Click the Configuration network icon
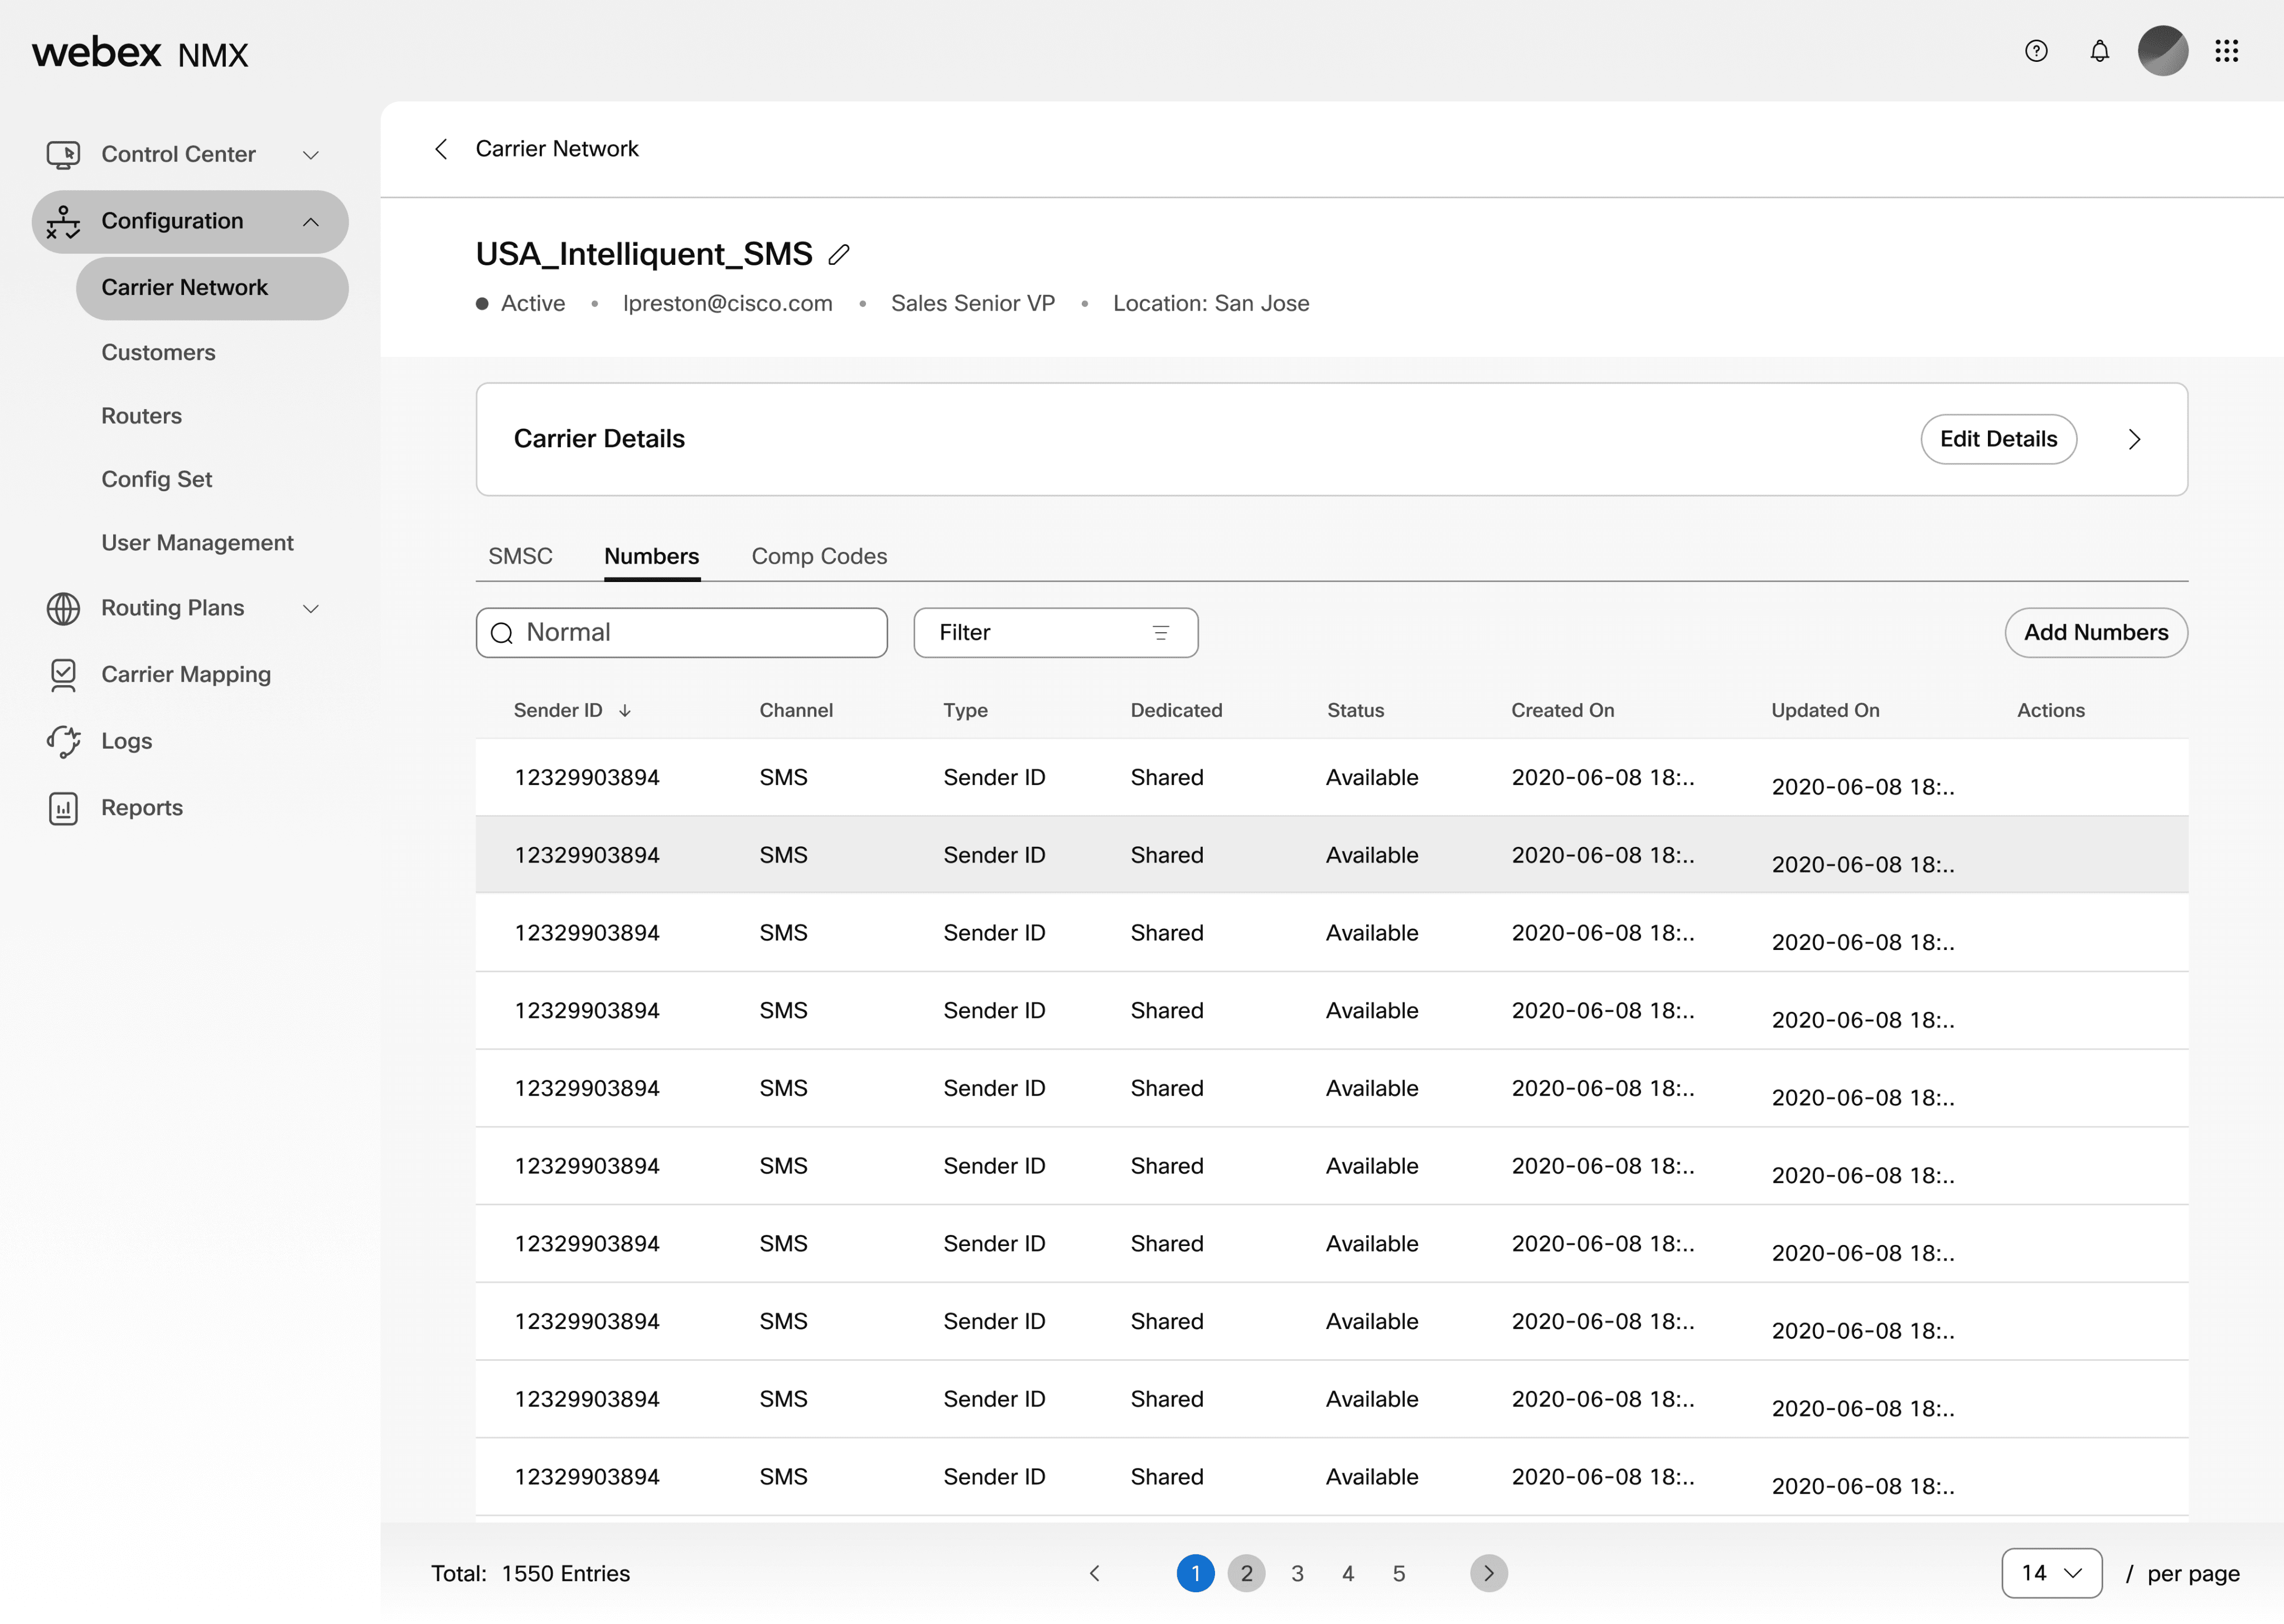Image resolution: width=2284 pixels, height=1624 pixels. (63, 222)
